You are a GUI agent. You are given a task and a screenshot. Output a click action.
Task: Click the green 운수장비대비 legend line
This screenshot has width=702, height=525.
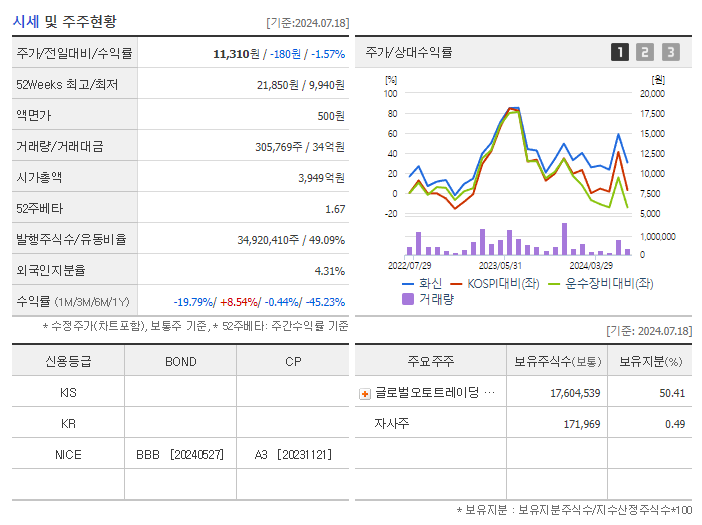click(x=554, y=284)
